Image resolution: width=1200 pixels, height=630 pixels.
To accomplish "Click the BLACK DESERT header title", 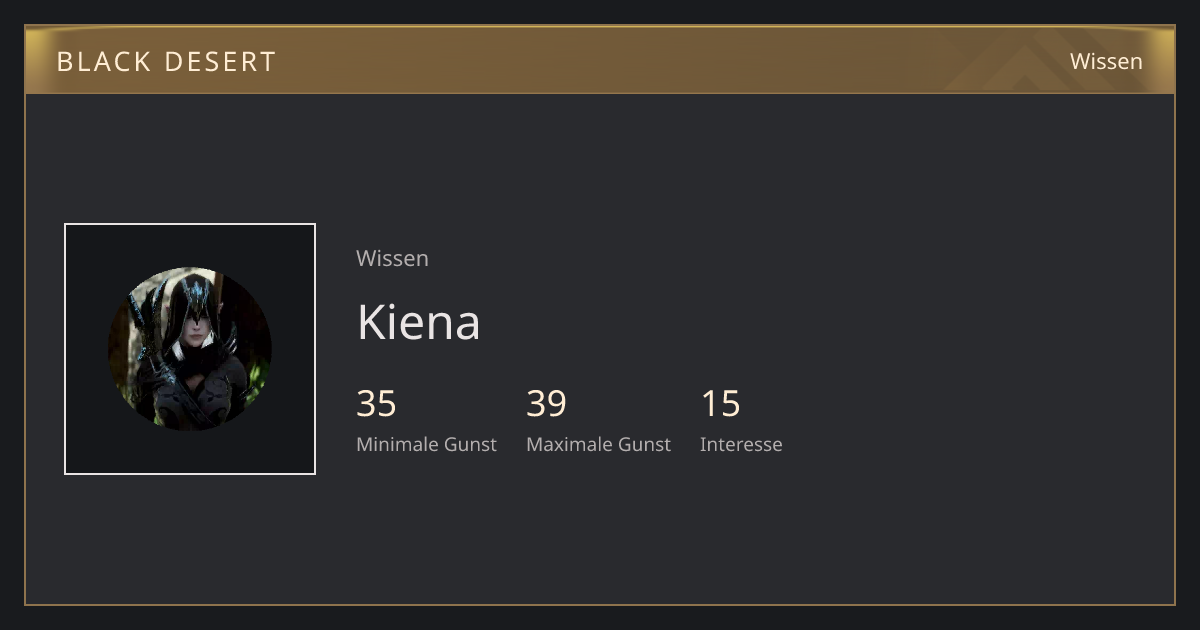I will [x=166, y=62].
